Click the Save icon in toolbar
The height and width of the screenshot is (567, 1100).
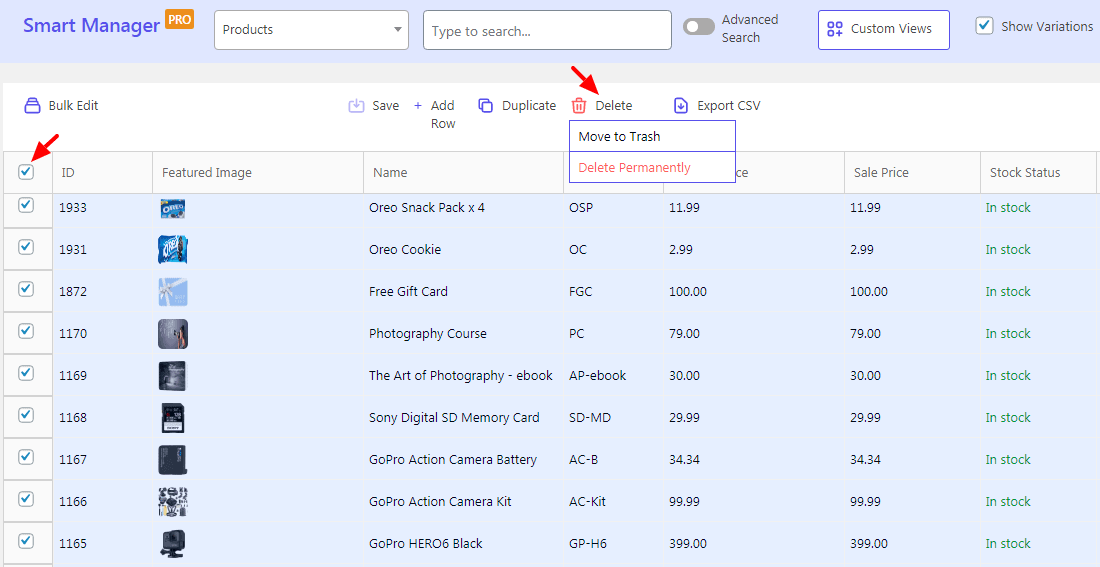coord(356,106)
